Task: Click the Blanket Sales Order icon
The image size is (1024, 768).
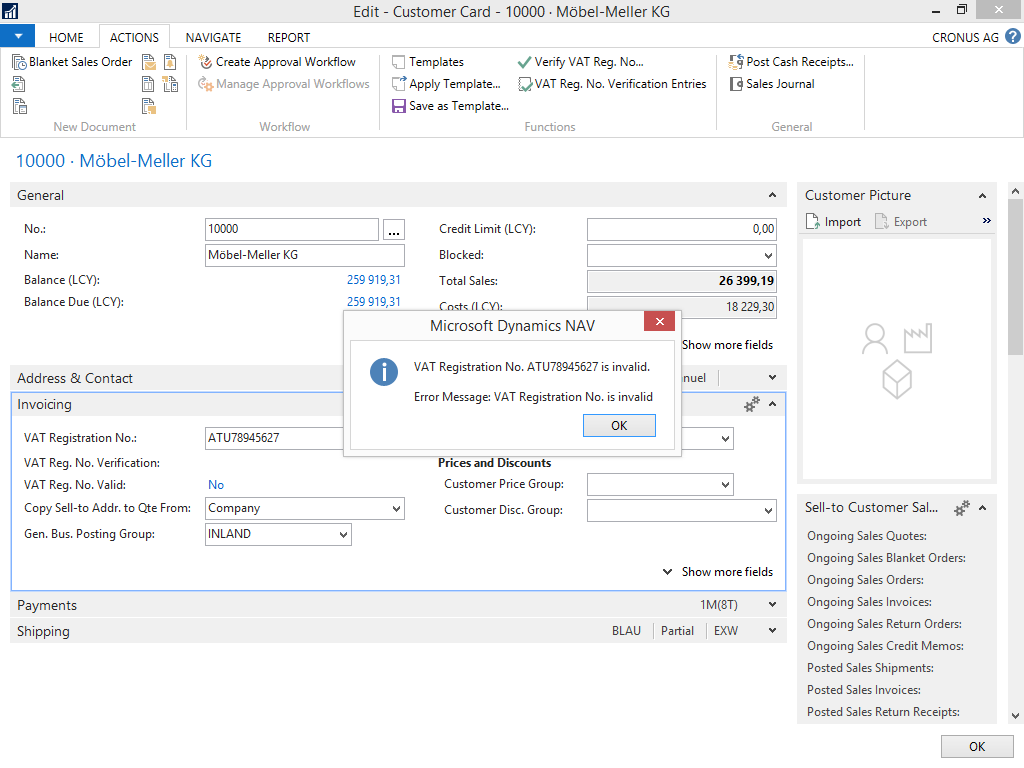Action: tap(19, 62)
